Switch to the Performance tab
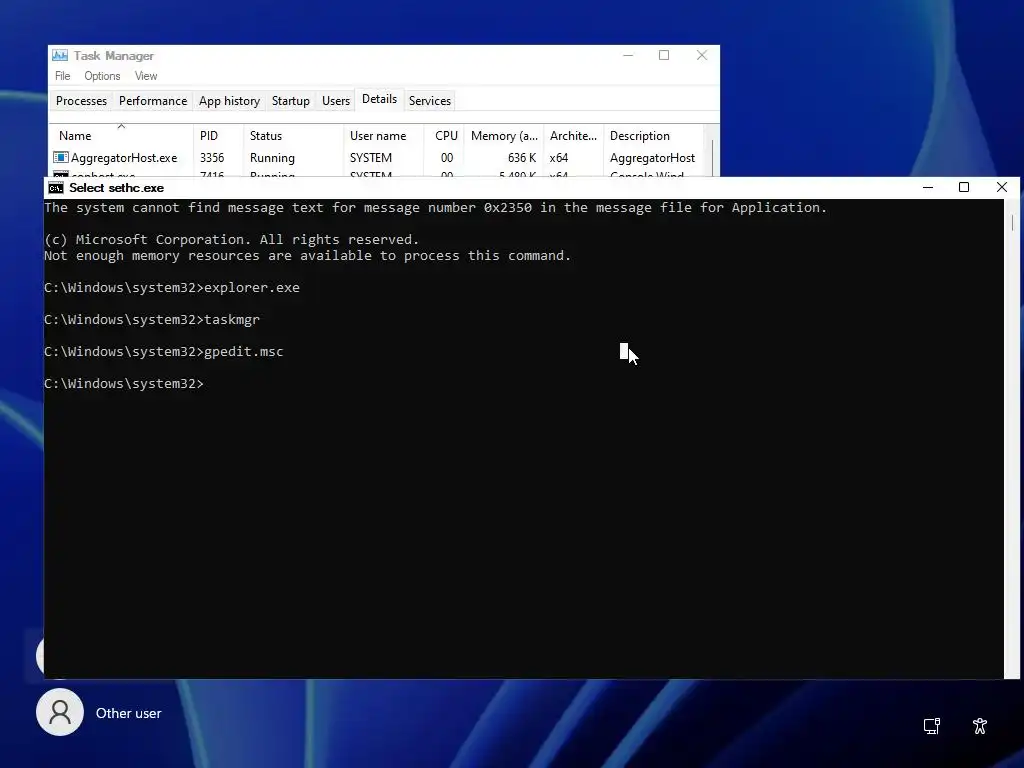1024x768 pixels. point(153,101)
